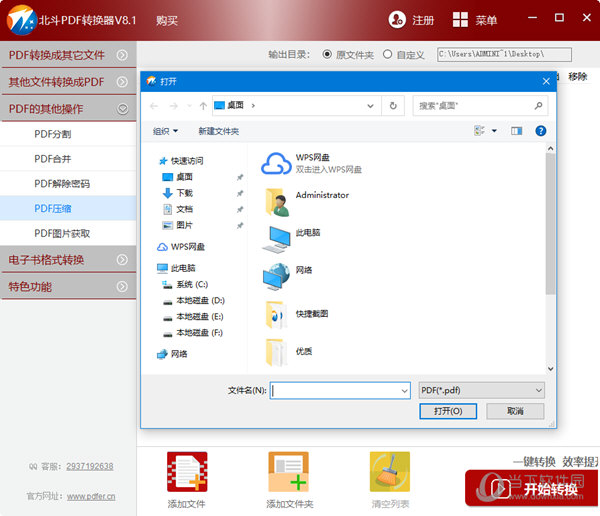Select 下载 in quick access
Screen dimensions: 600x516
[184, 193]
